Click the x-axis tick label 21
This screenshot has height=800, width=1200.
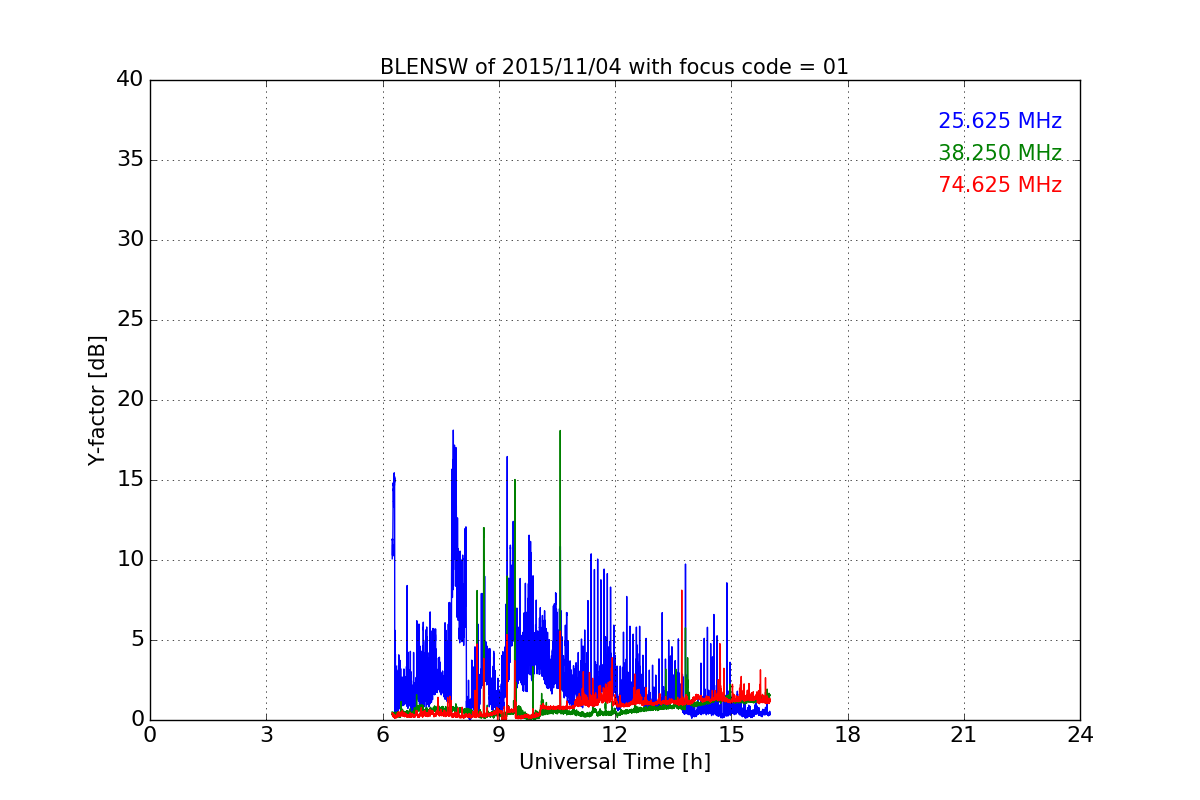tap(964, 735)
